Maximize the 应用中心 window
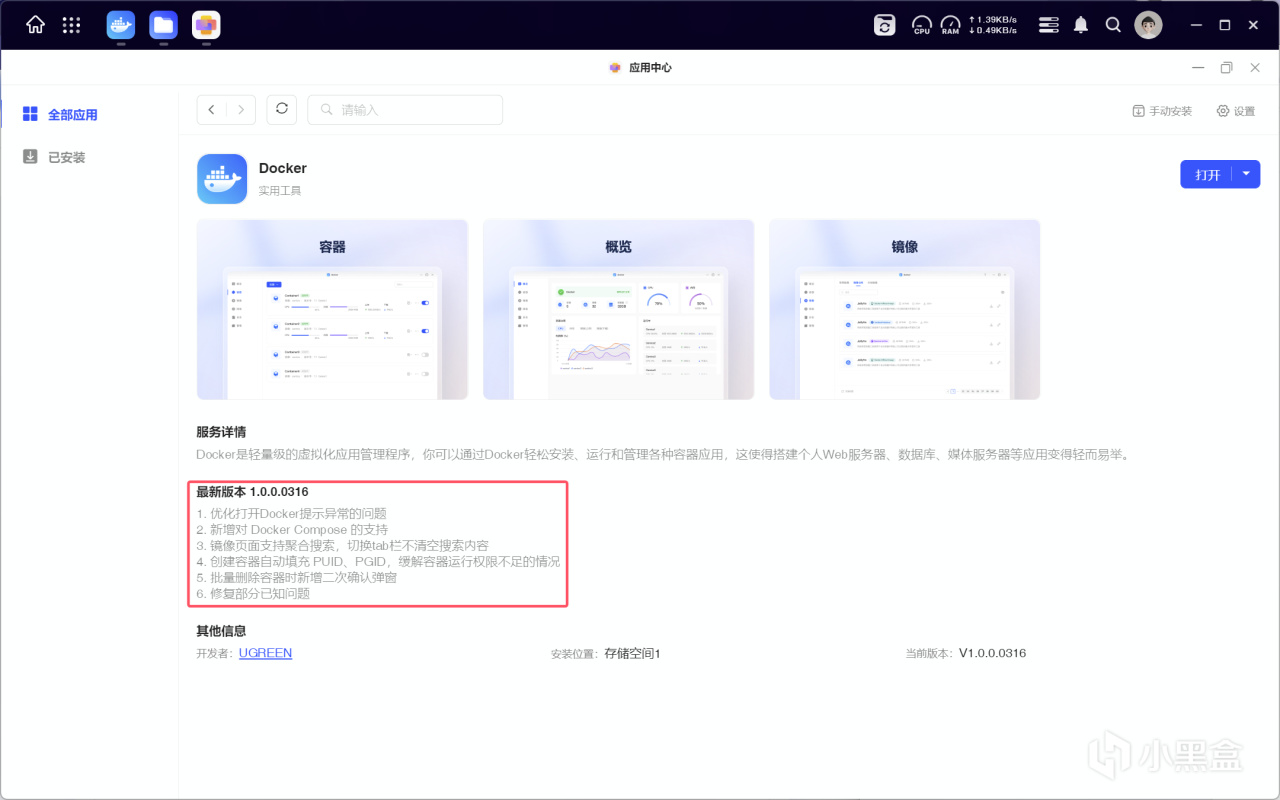 point(1226,67)
